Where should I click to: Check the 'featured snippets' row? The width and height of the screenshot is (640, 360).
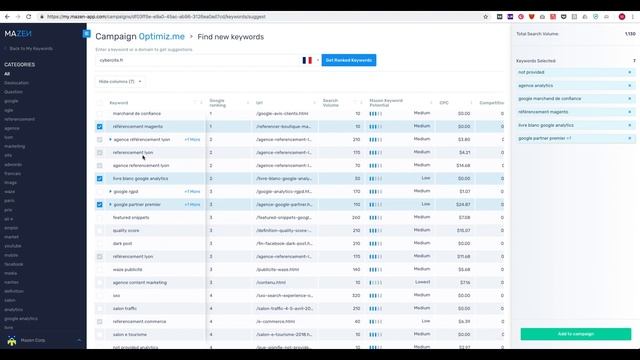[100, 218]
